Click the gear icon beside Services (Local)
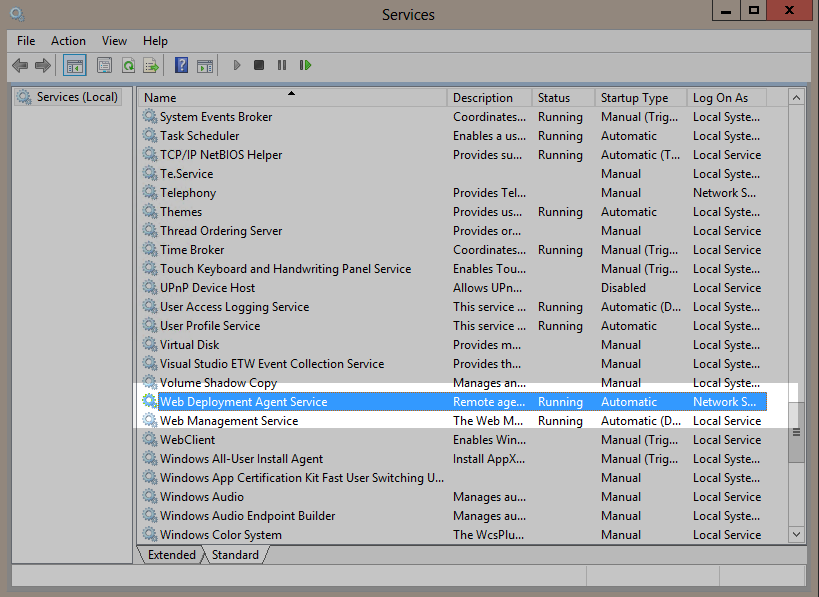 24,97
